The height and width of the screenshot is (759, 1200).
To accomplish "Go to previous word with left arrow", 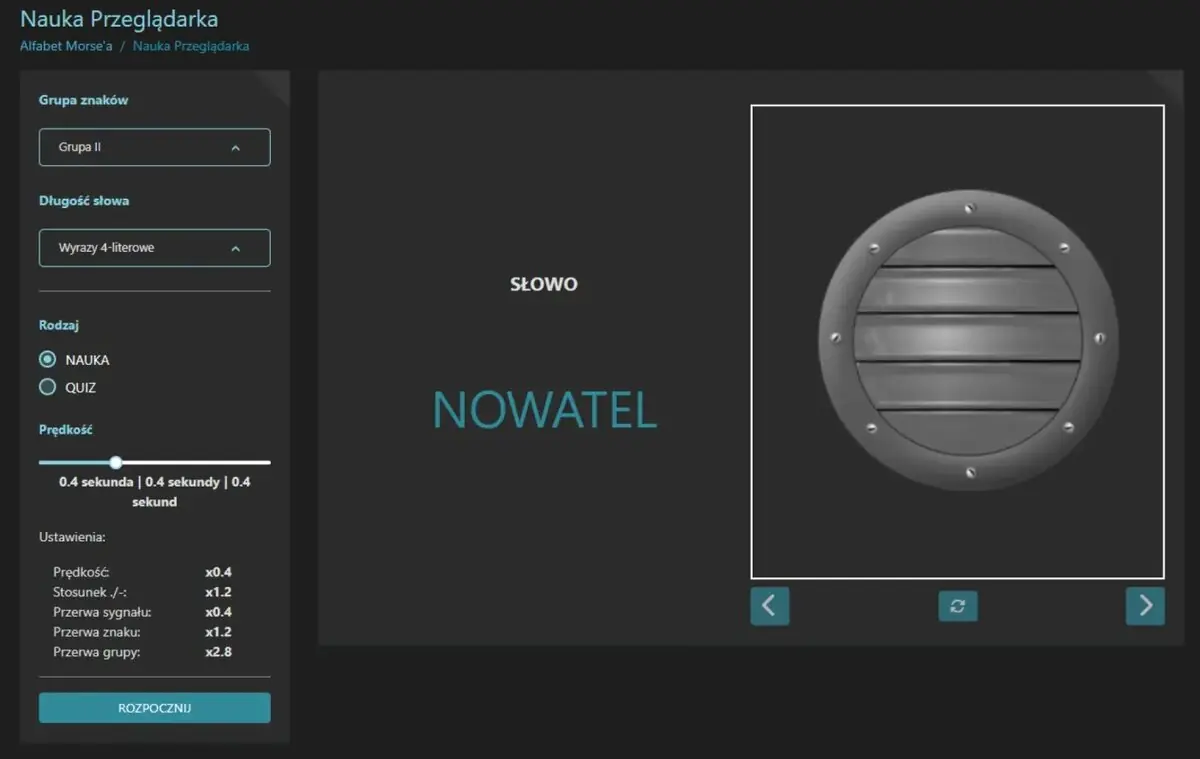I will click(x=770, y=606).
